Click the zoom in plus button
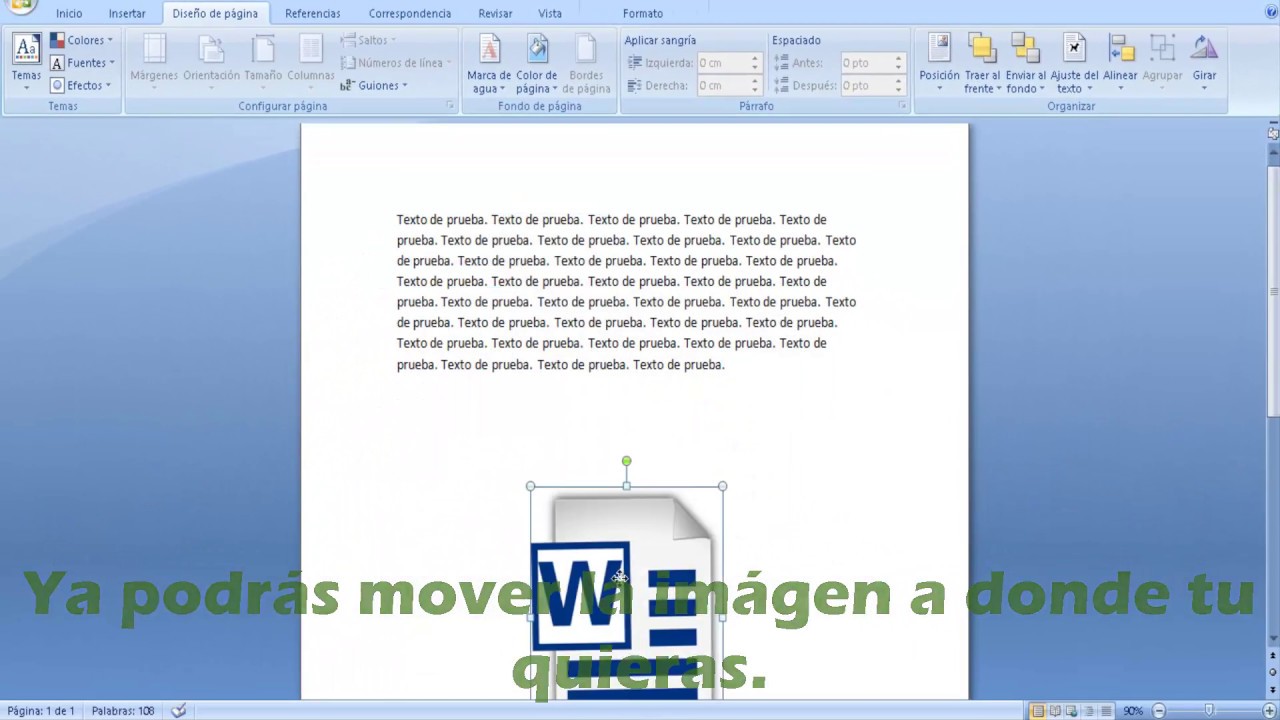 point(1270,711)
